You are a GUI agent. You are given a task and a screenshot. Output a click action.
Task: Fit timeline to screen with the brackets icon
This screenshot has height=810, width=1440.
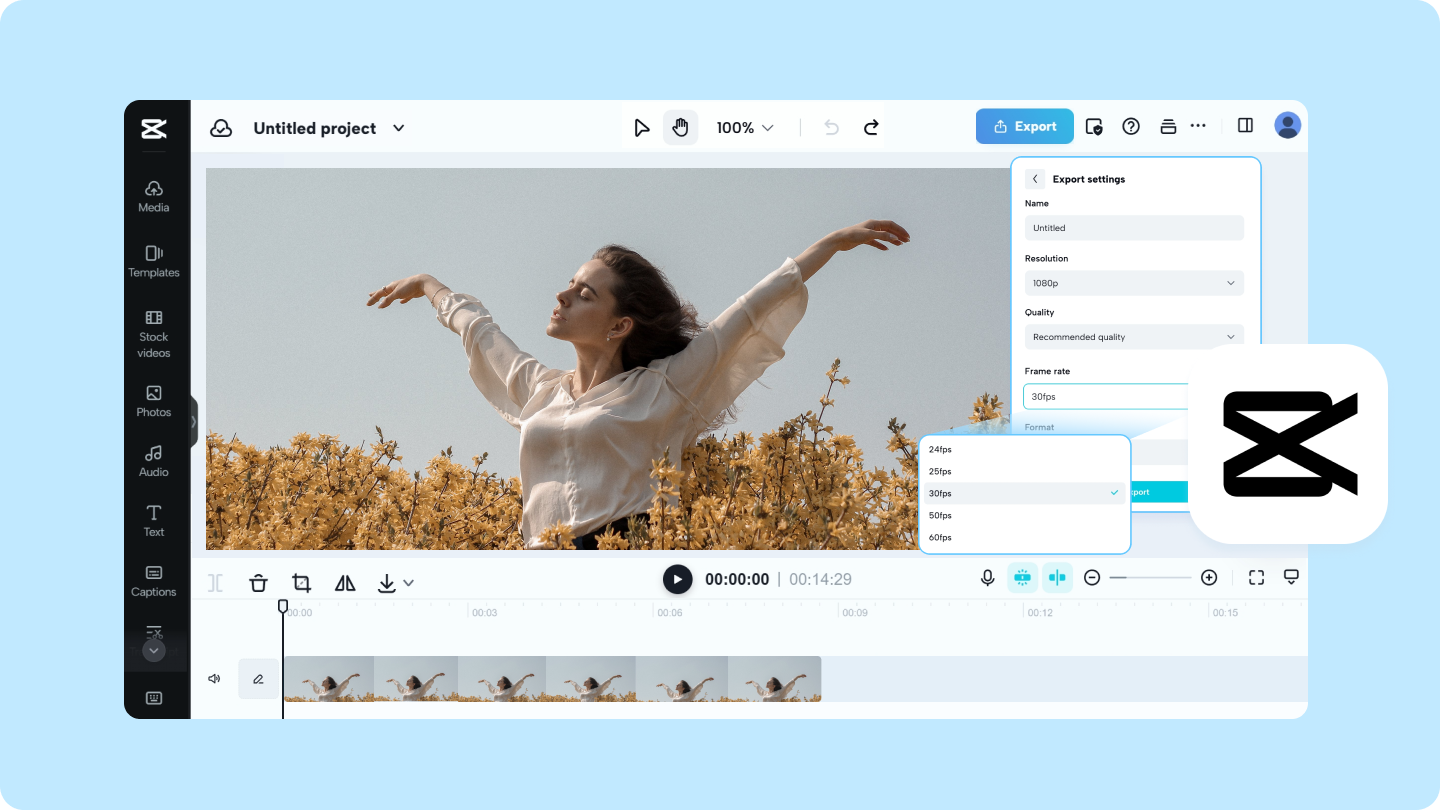(1257, 578)
